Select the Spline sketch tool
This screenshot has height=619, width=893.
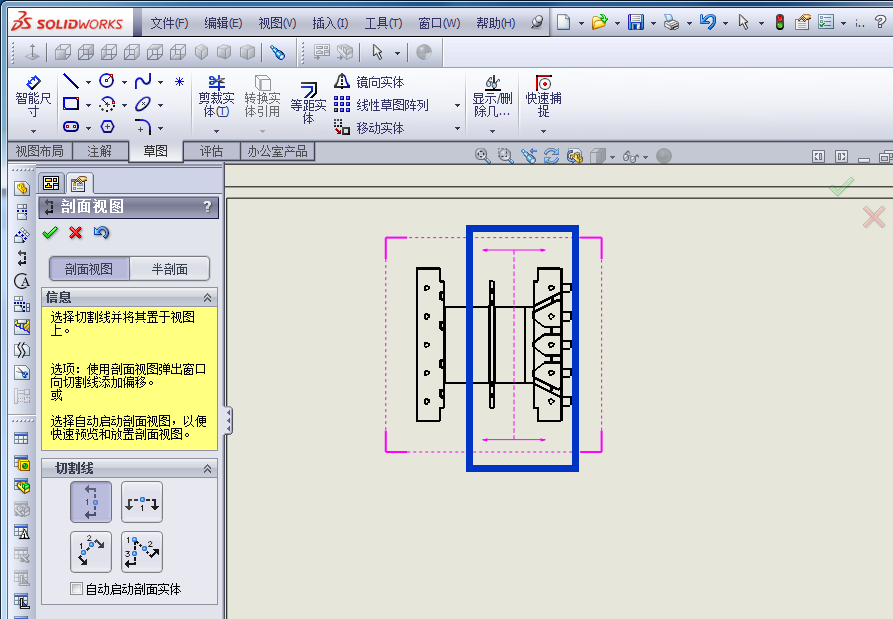pyautogui.click(x=143, y=81)
